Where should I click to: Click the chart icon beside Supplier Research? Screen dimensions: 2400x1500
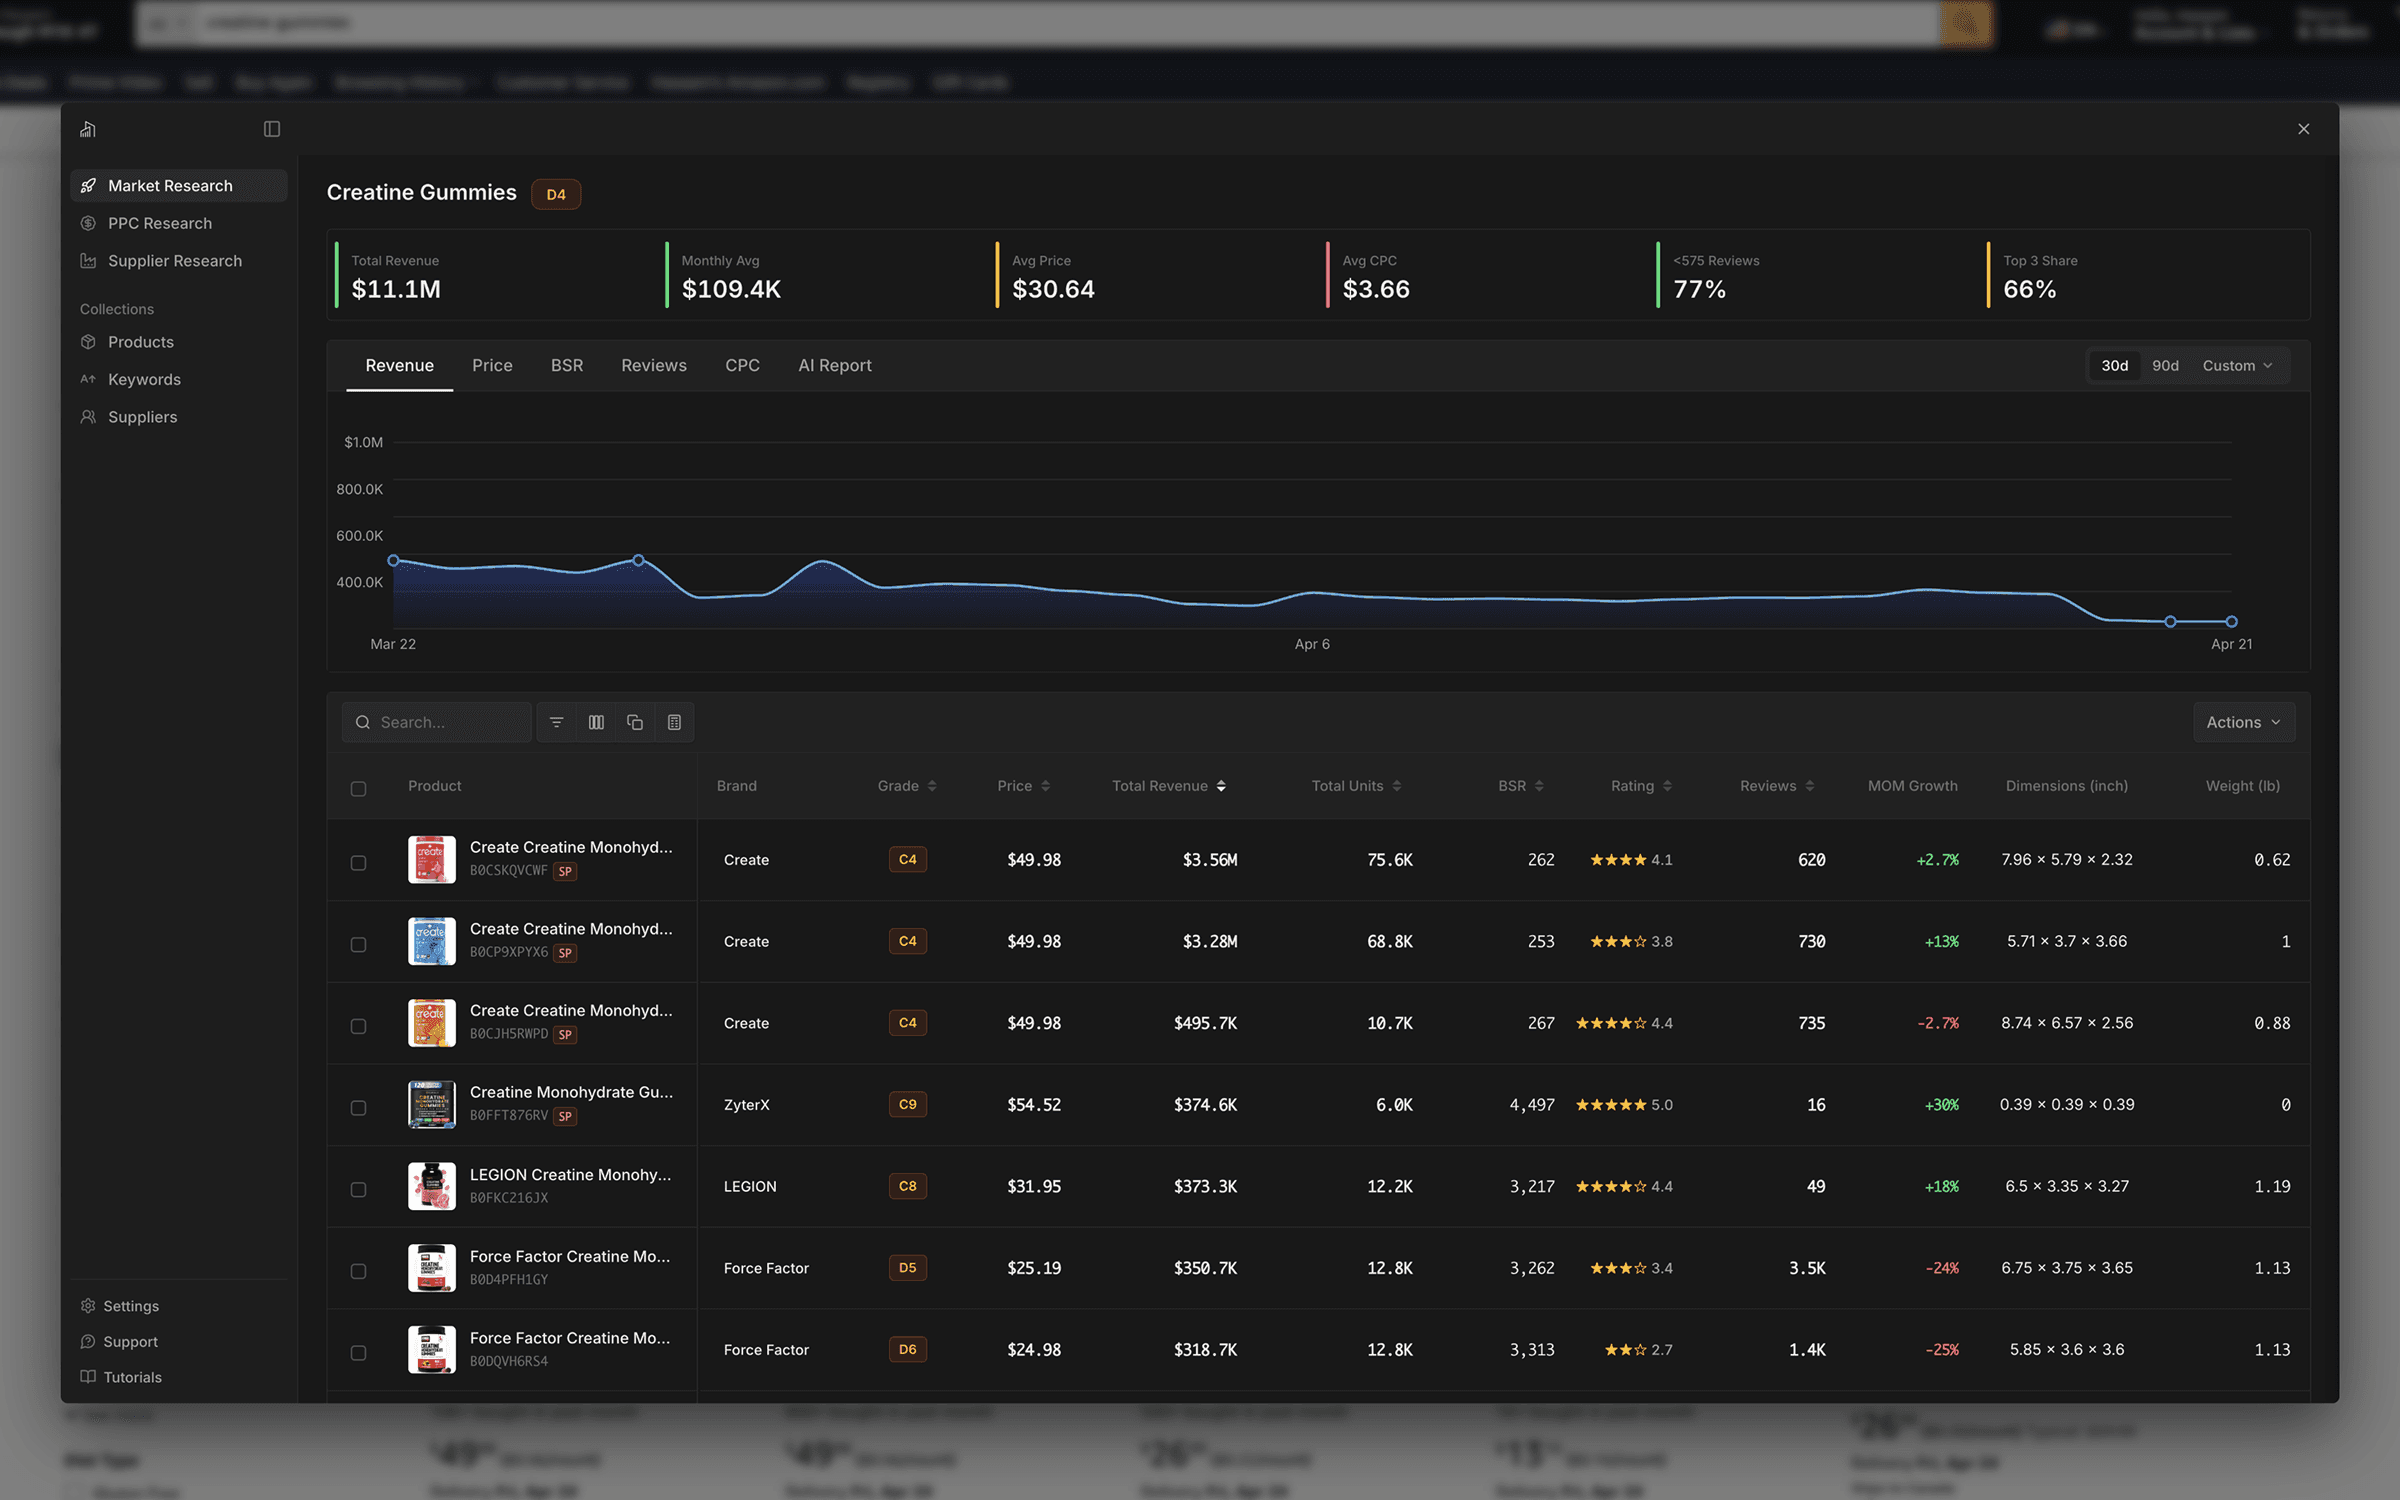pos(88,261)
